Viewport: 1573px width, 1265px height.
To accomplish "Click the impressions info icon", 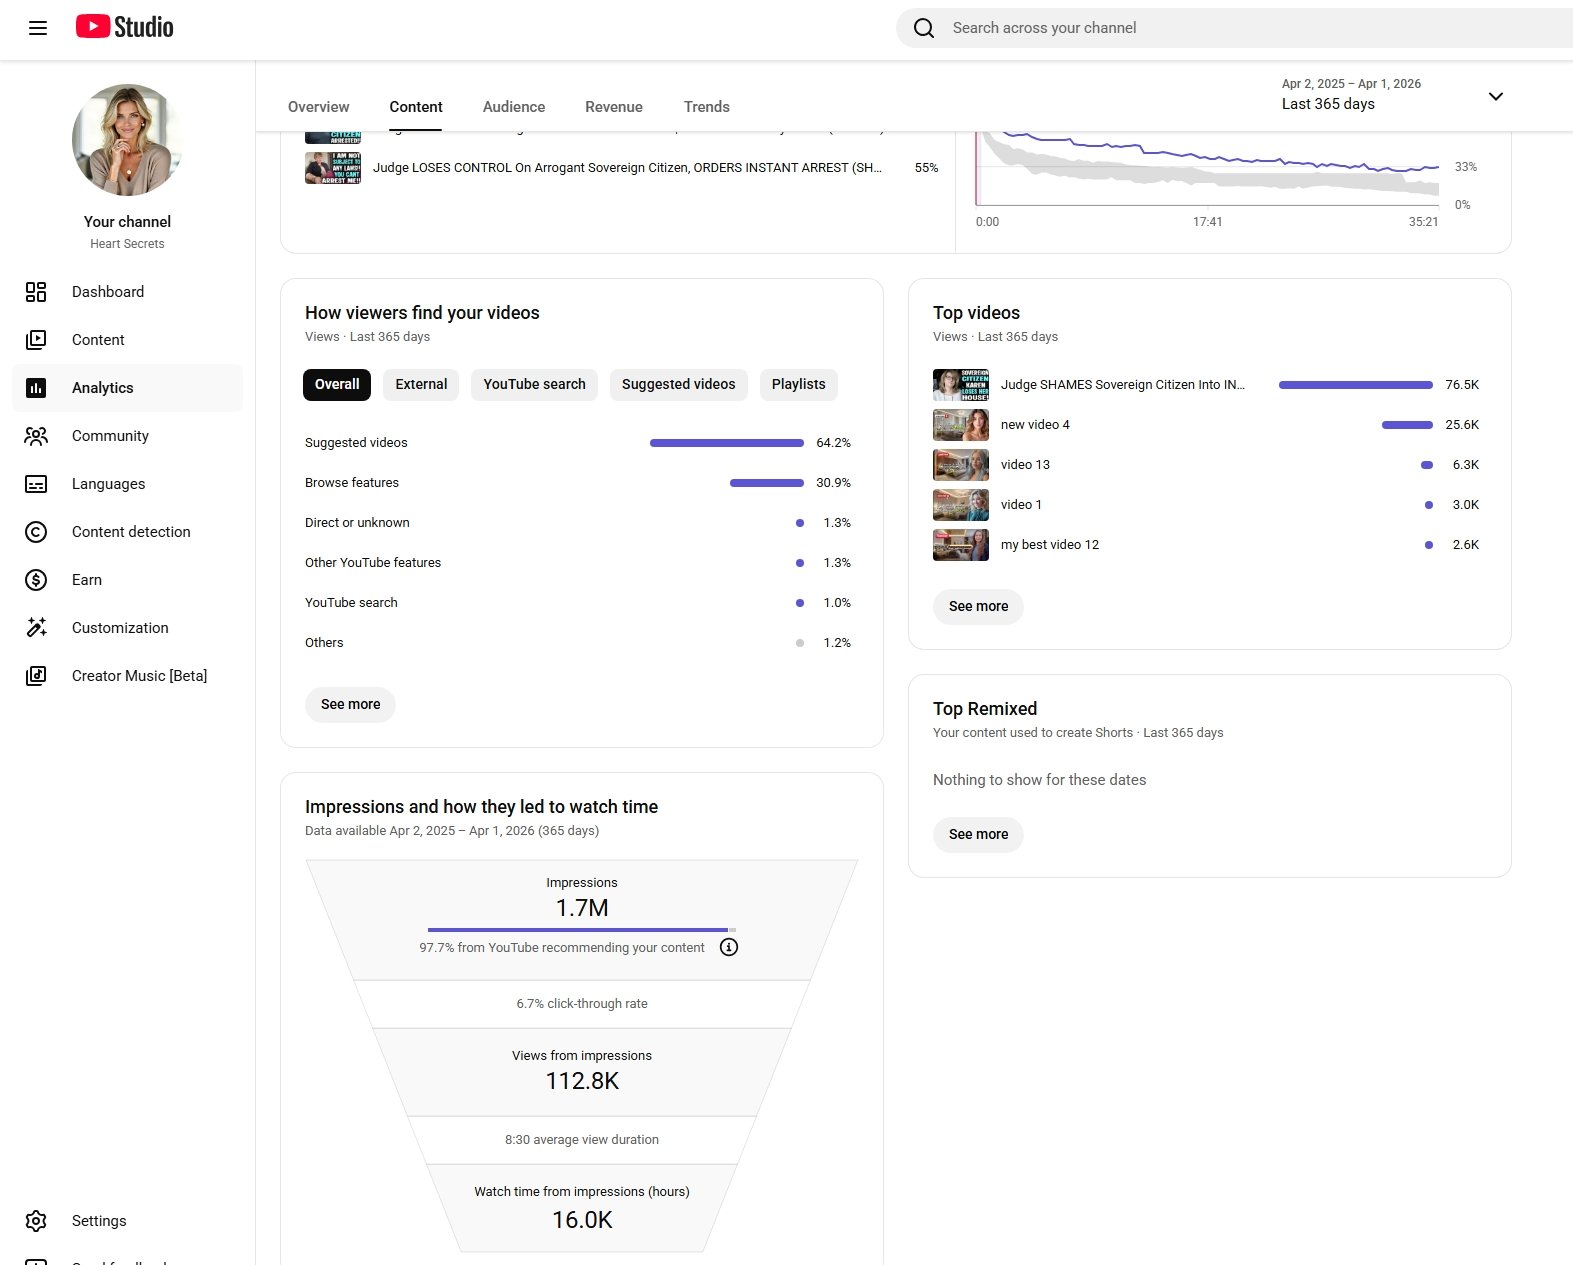I will (729, 947).
